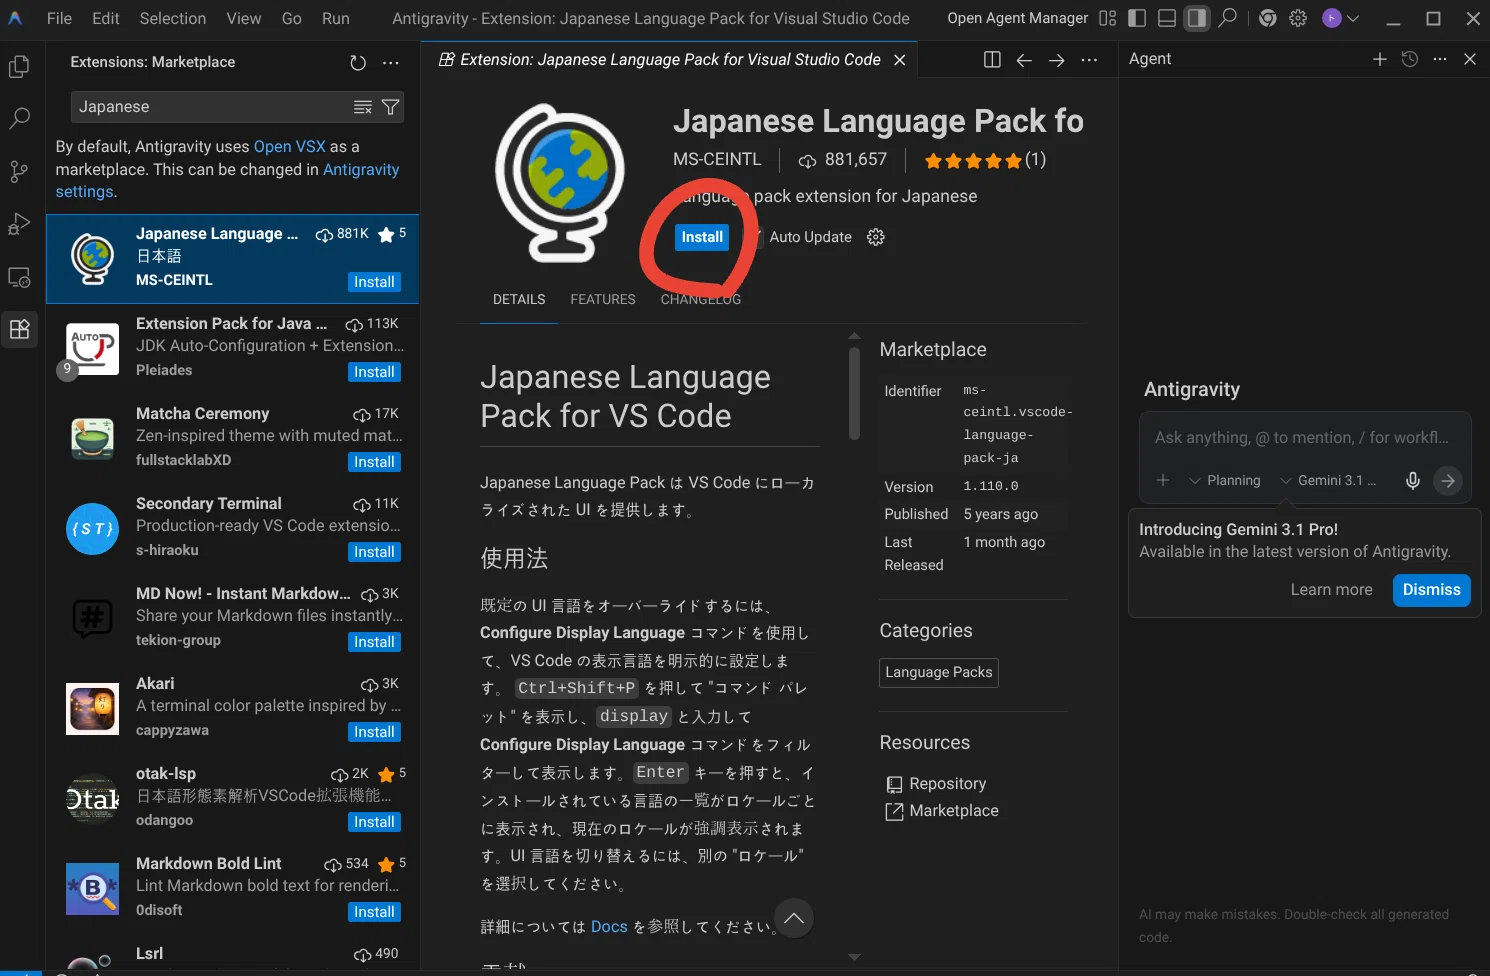Image resolution: width=1490 pixels, height=976 pixels.
Task: Open the Search view in activity bar
Action: tap(19, 119)
